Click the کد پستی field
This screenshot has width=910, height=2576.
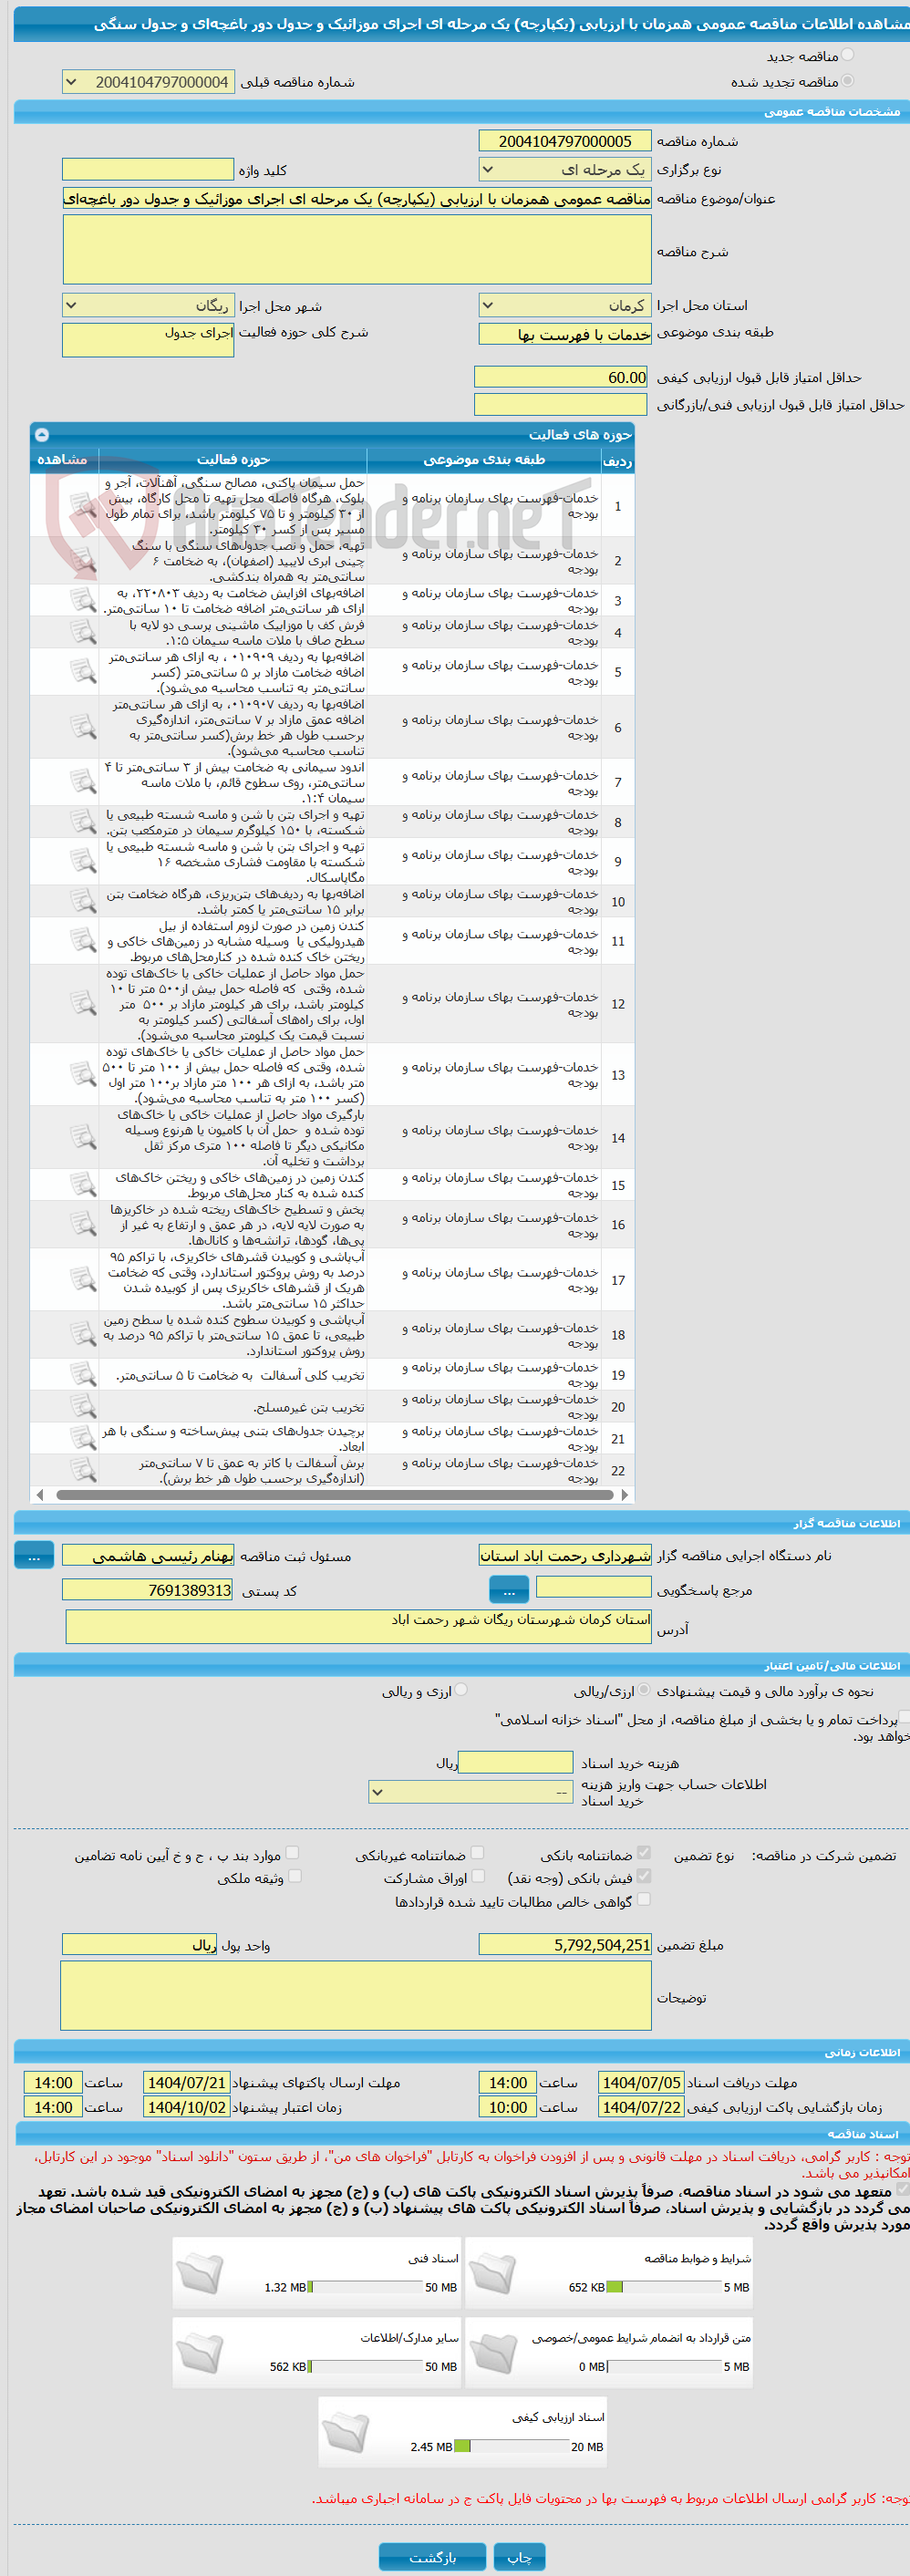148,1590
